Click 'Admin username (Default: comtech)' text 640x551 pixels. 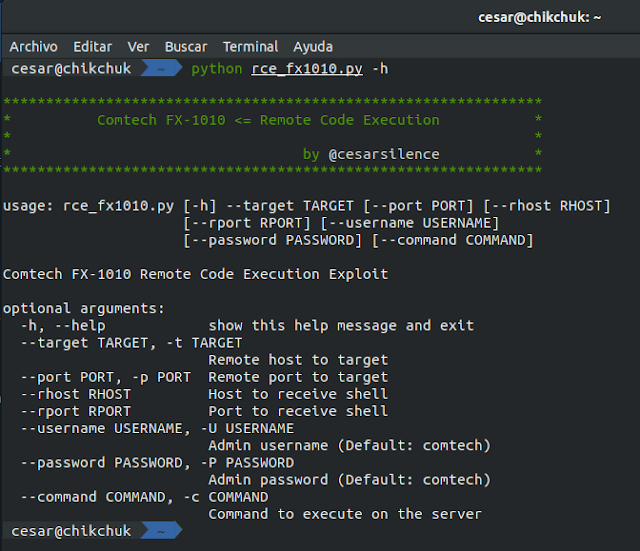click(x=350, y=446)
